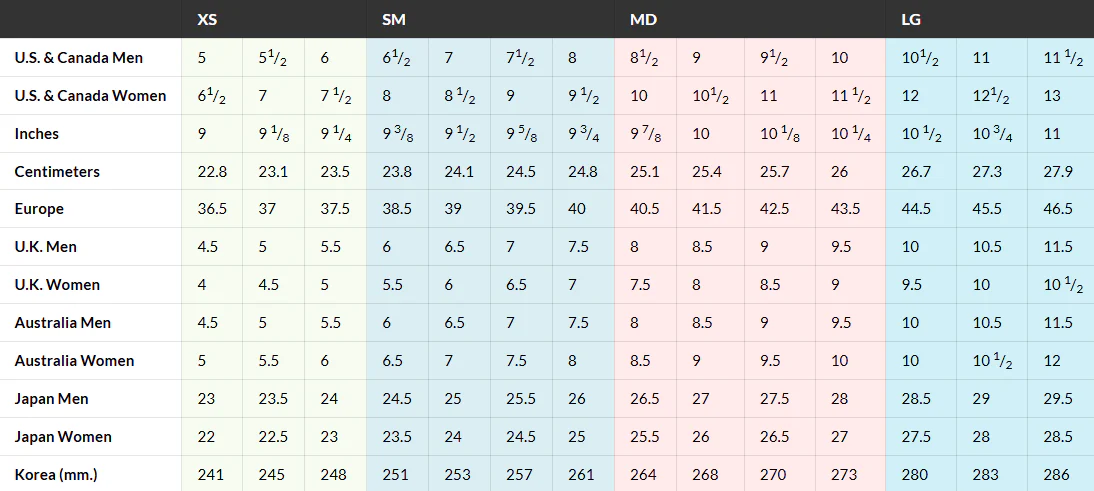This screenshot has height=491, width=1094.
Task: Click the Europe row label
Action: [38, 209]
